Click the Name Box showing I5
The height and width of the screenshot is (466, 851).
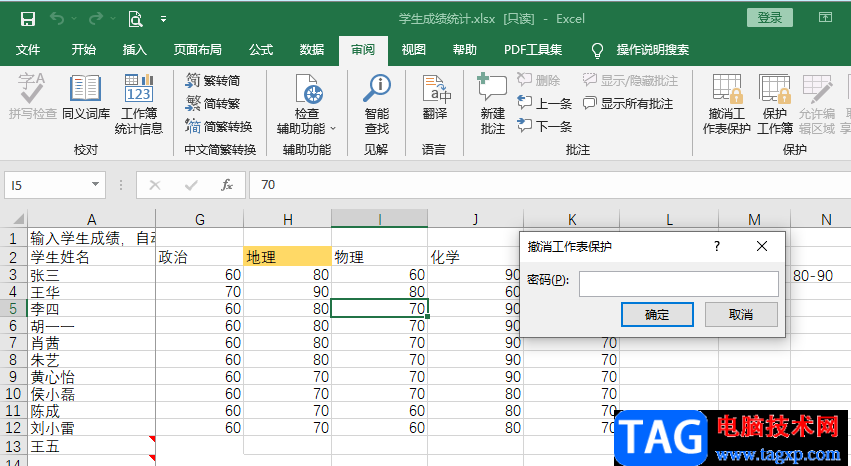pyautogui.click(x=48, y=185)
